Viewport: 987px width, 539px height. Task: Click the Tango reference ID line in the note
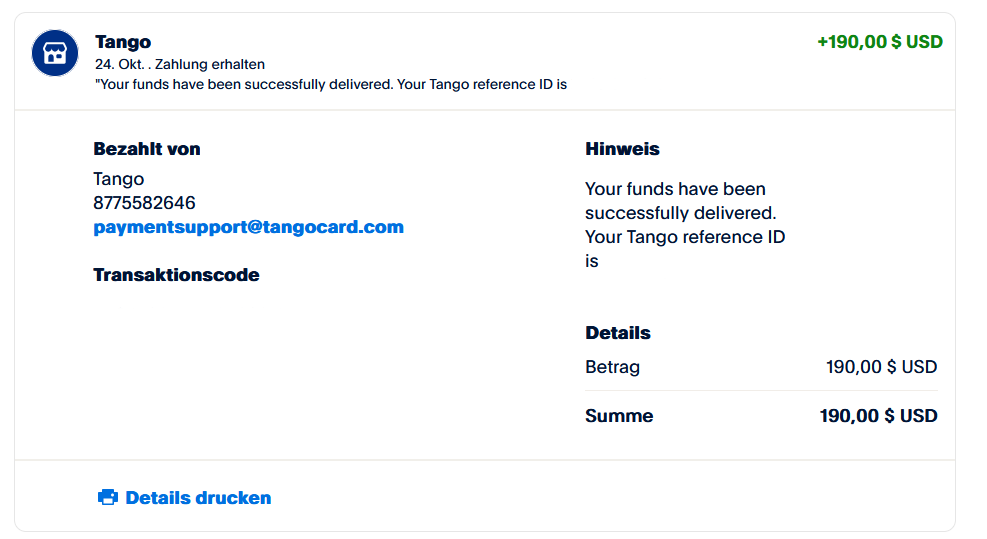point(685,237)
